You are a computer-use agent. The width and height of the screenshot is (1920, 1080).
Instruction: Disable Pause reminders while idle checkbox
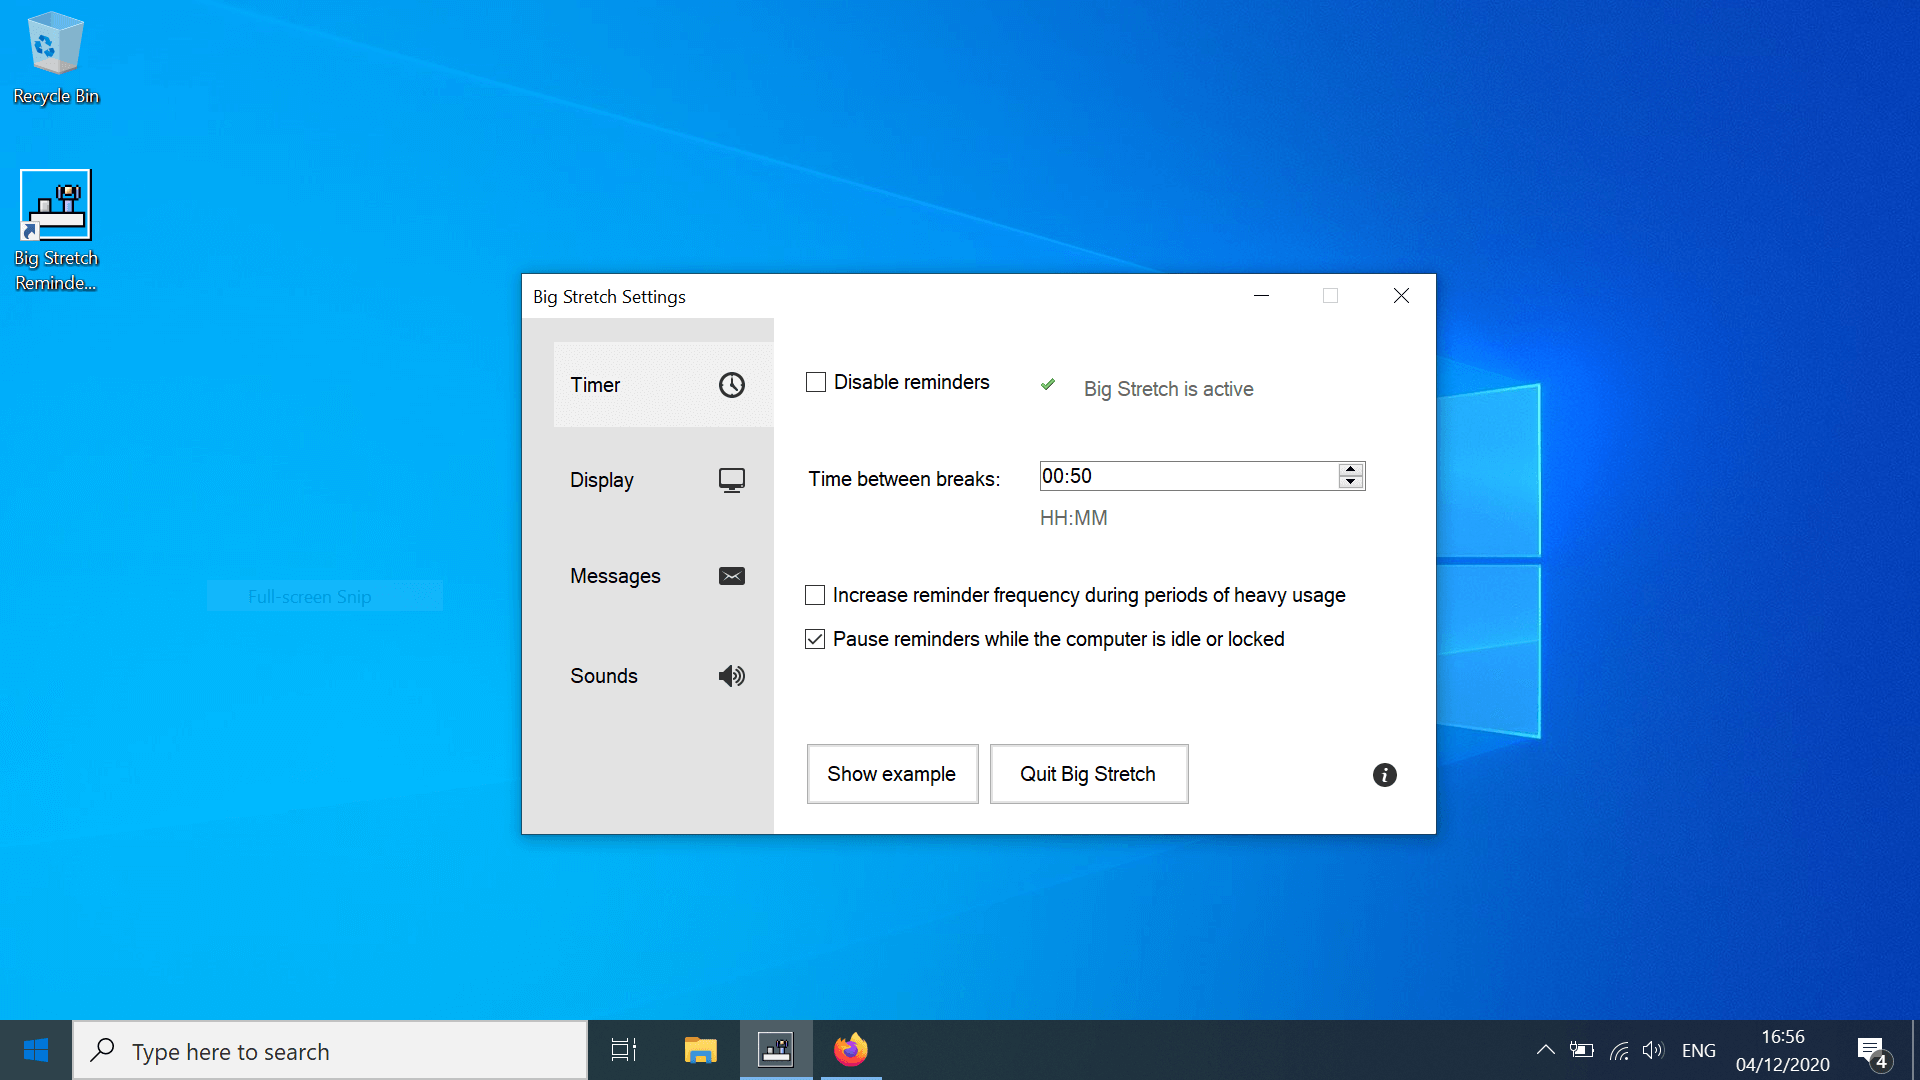coord(816,638)
